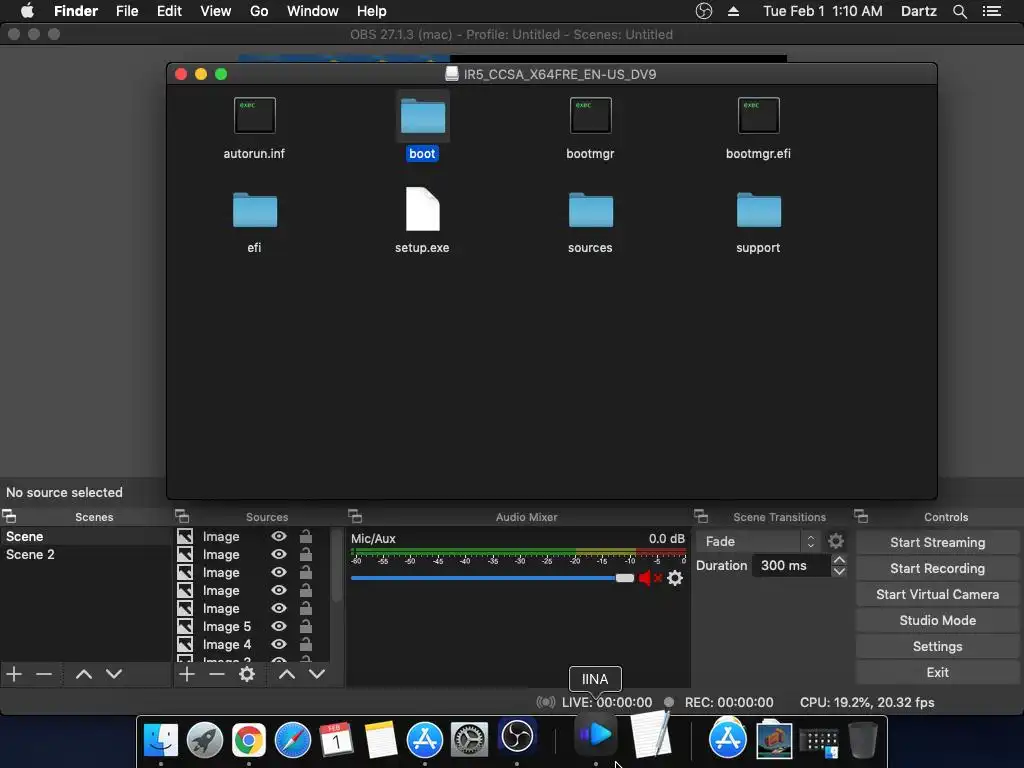Open the Window menu
The image size is (1024, 768).
click(x=313, y=11)
